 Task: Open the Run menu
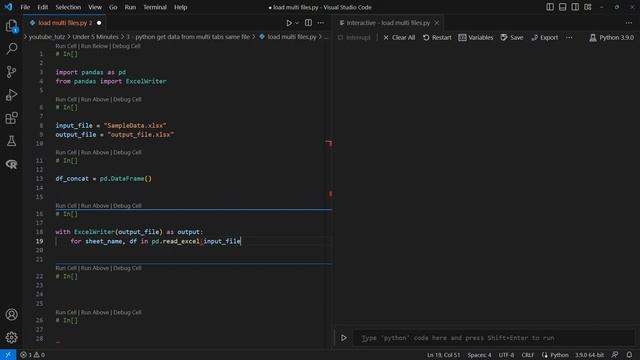point(130,7)
